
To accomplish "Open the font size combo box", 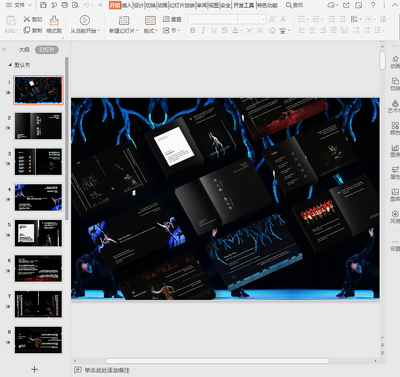I will 252,19.
